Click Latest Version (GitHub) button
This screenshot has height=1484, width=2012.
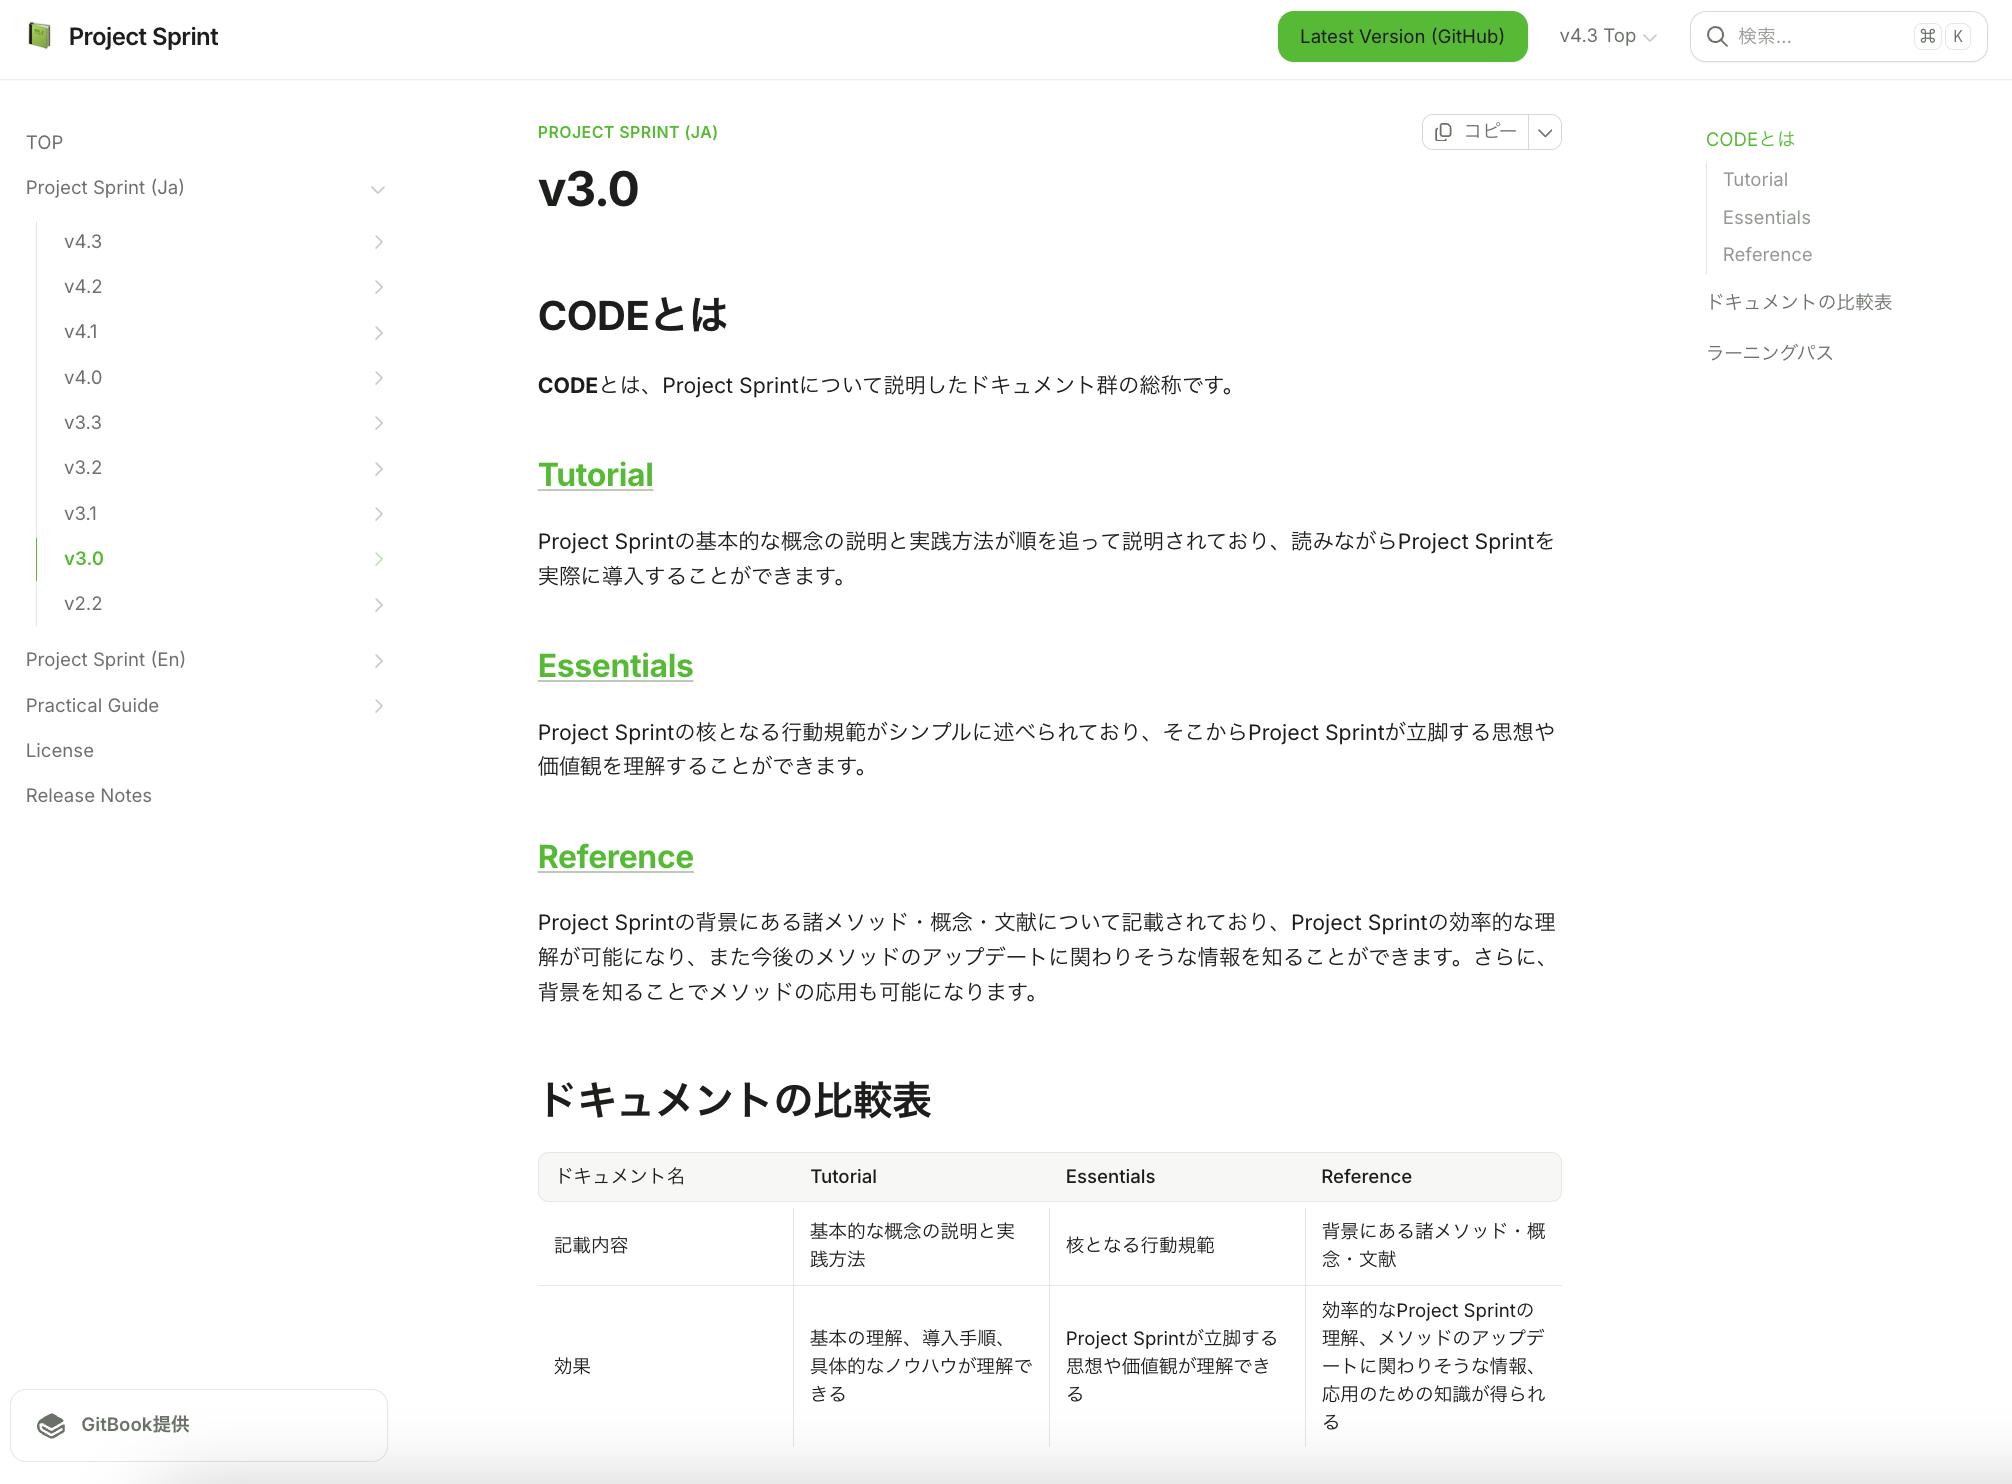pyautogui.click(x=1402, y=36)
